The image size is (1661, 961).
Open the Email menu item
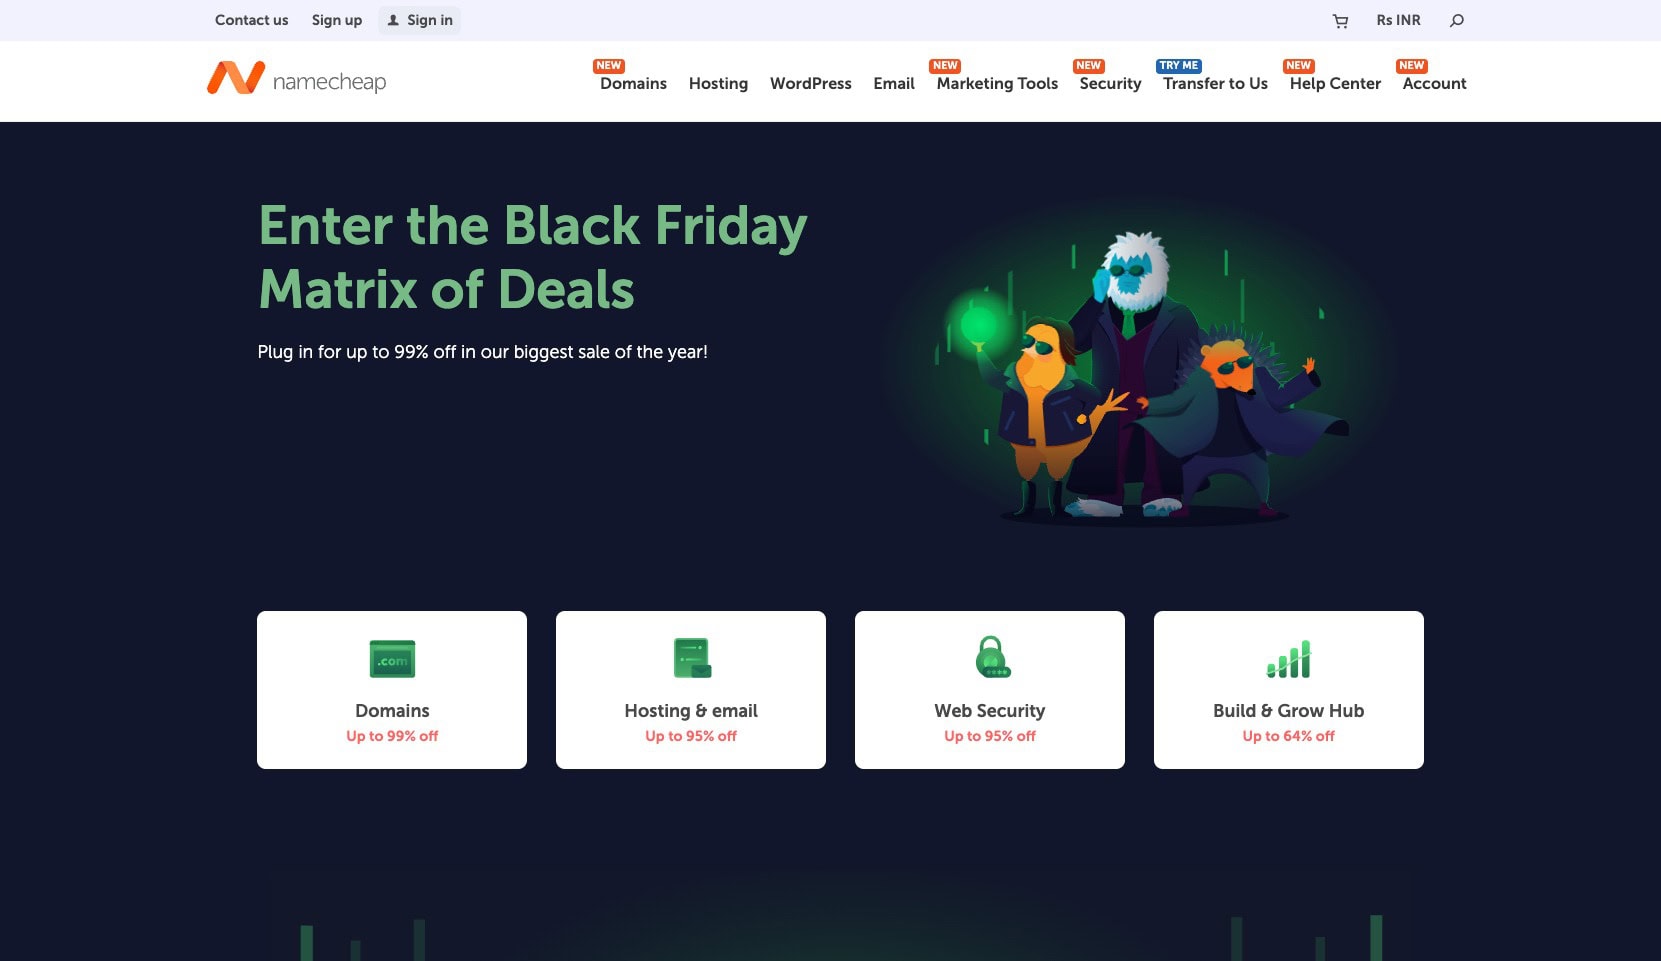point(894,84)
